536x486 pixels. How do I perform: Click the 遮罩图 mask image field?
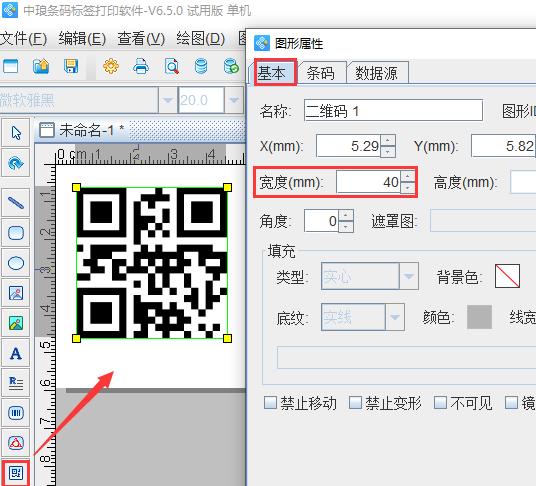click(483, 221)
